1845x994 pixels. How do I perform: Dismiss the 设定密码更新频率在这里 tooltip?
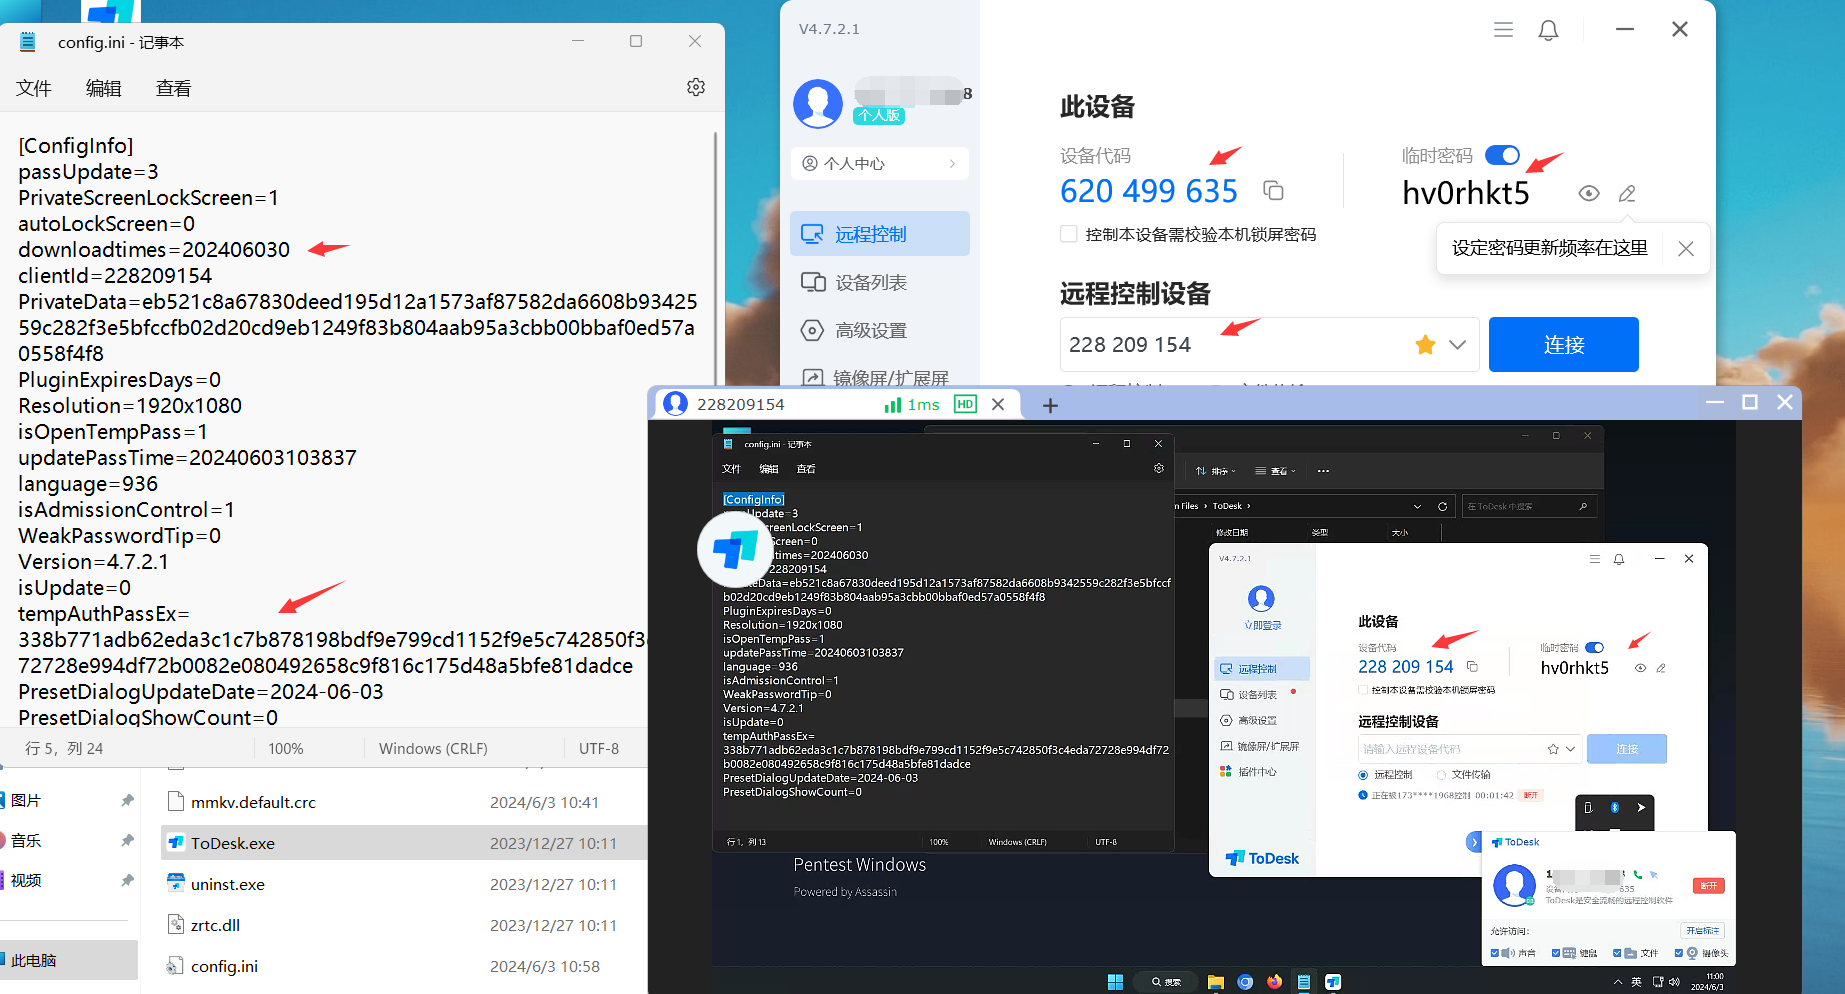(x=1686, y=248)
